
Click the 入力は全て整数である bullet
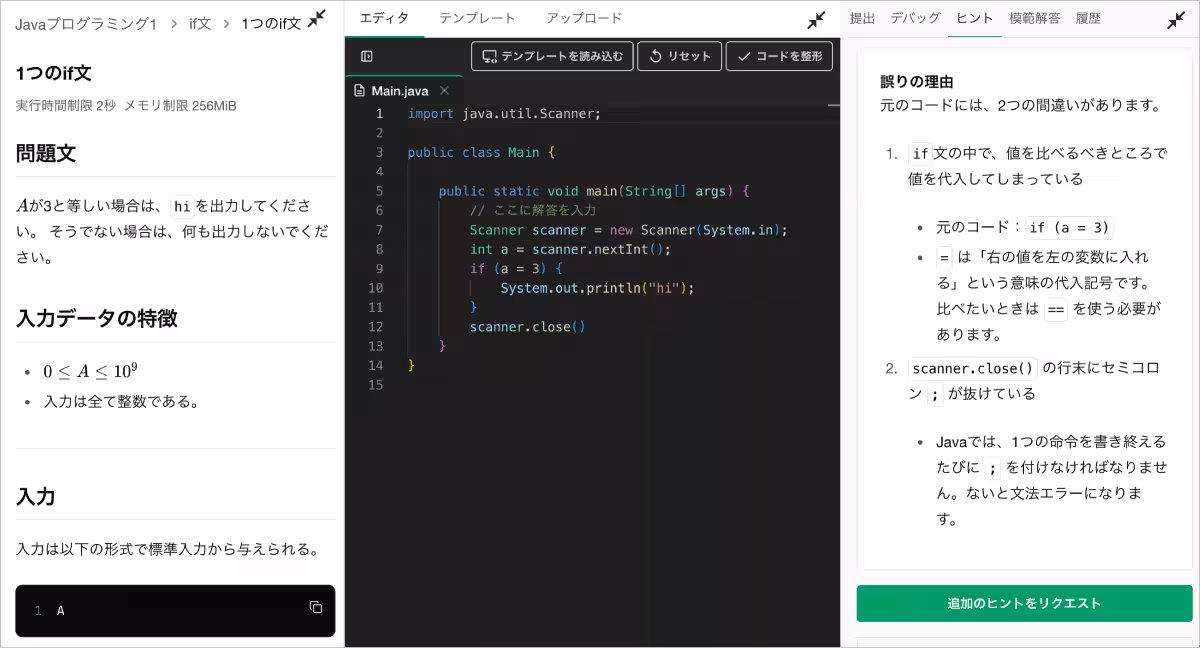(x=123, y=402)
